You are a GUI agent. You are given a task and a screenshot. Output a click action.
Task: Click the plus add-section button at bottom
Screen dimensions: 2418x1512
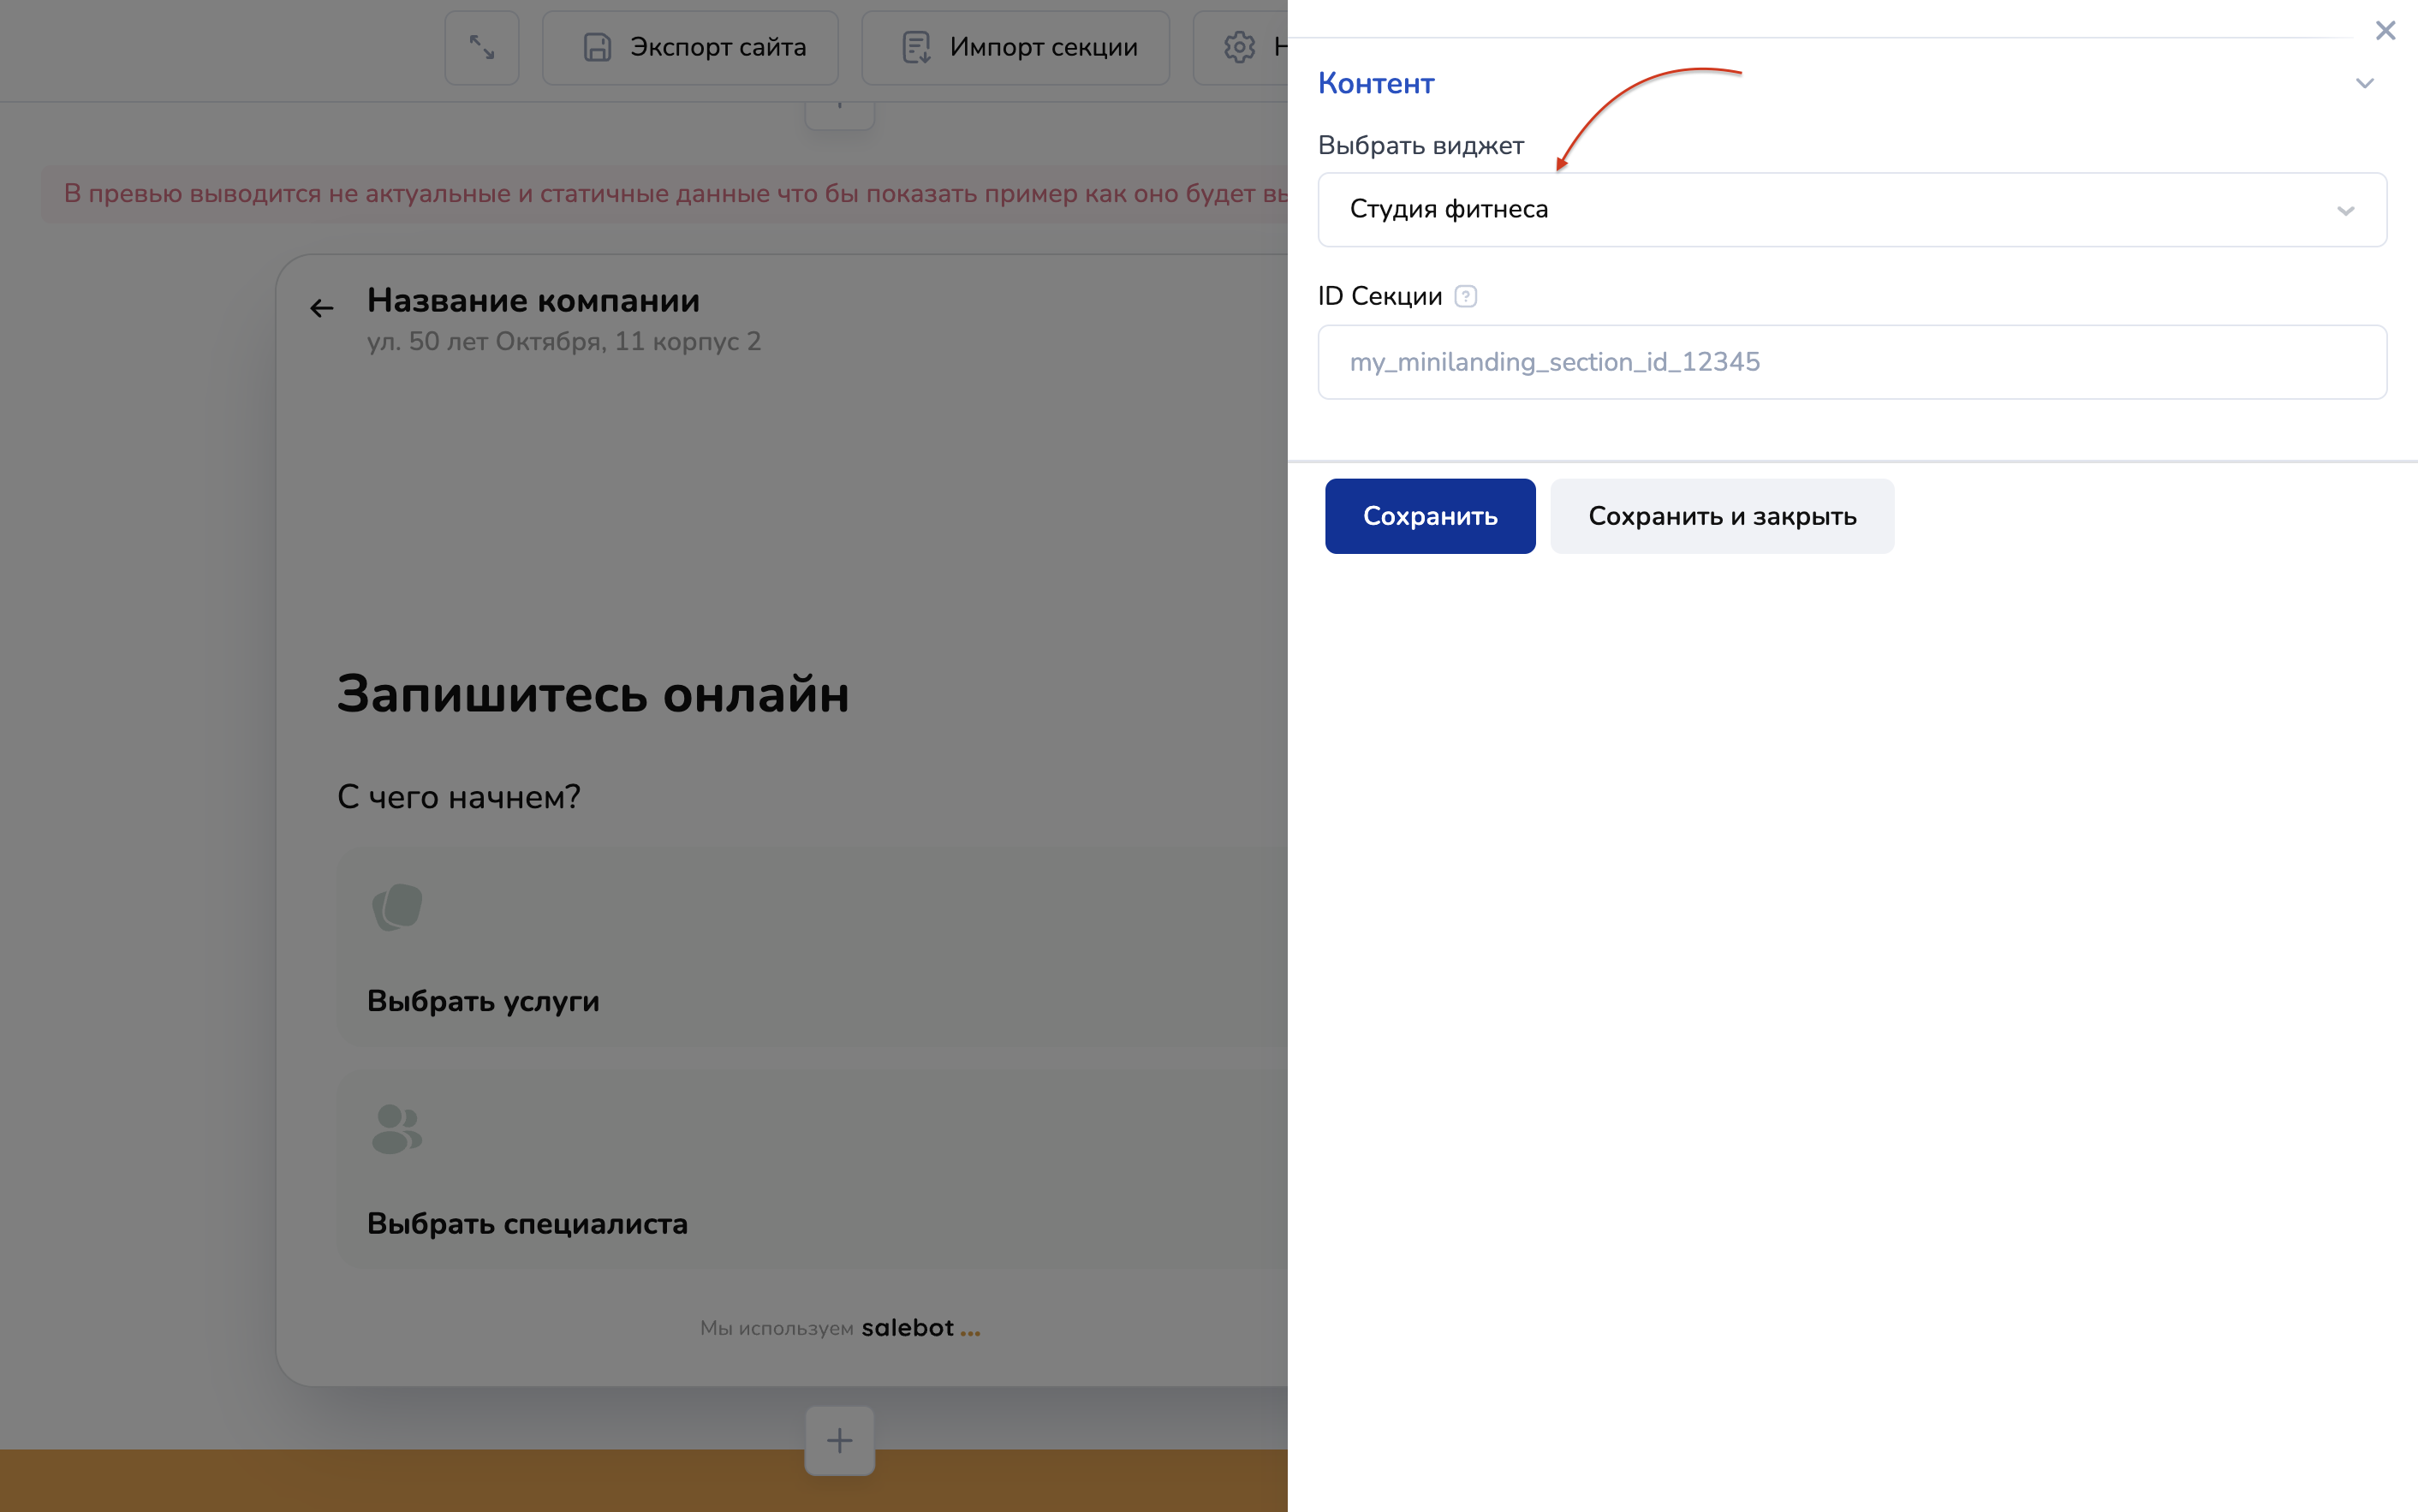[839, 1440]
